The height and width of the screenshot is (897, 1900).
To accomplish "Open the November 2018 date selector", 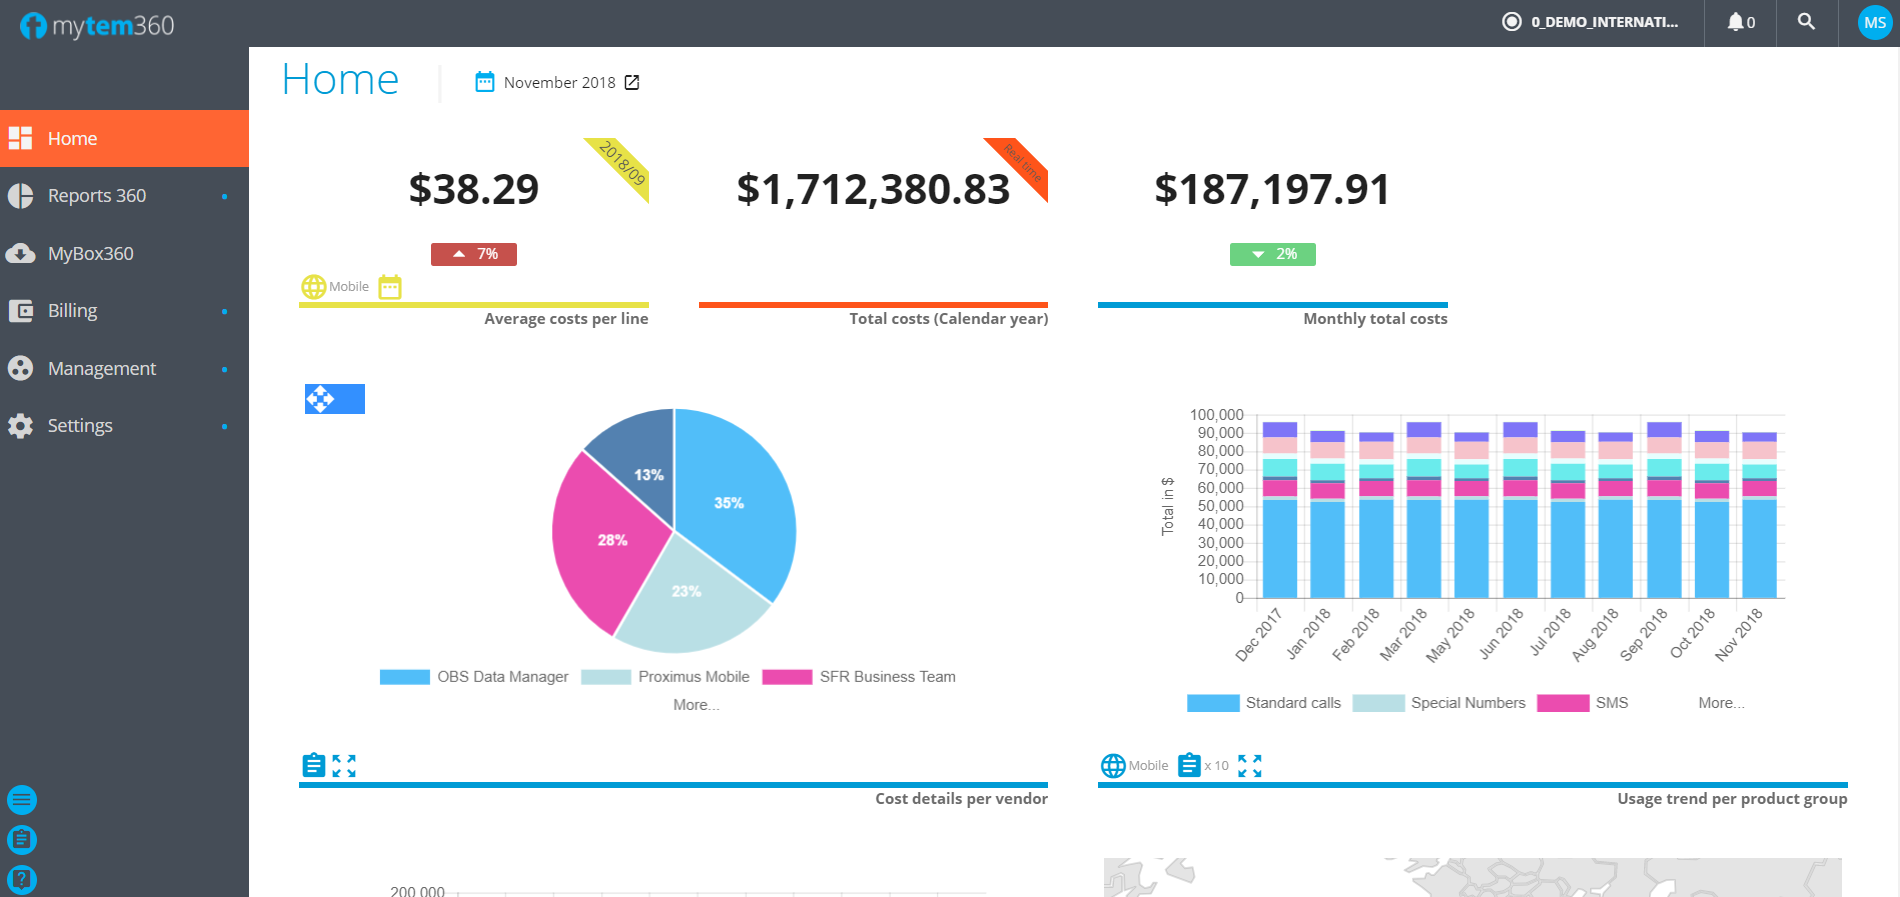I will click(x=558, y=83).
